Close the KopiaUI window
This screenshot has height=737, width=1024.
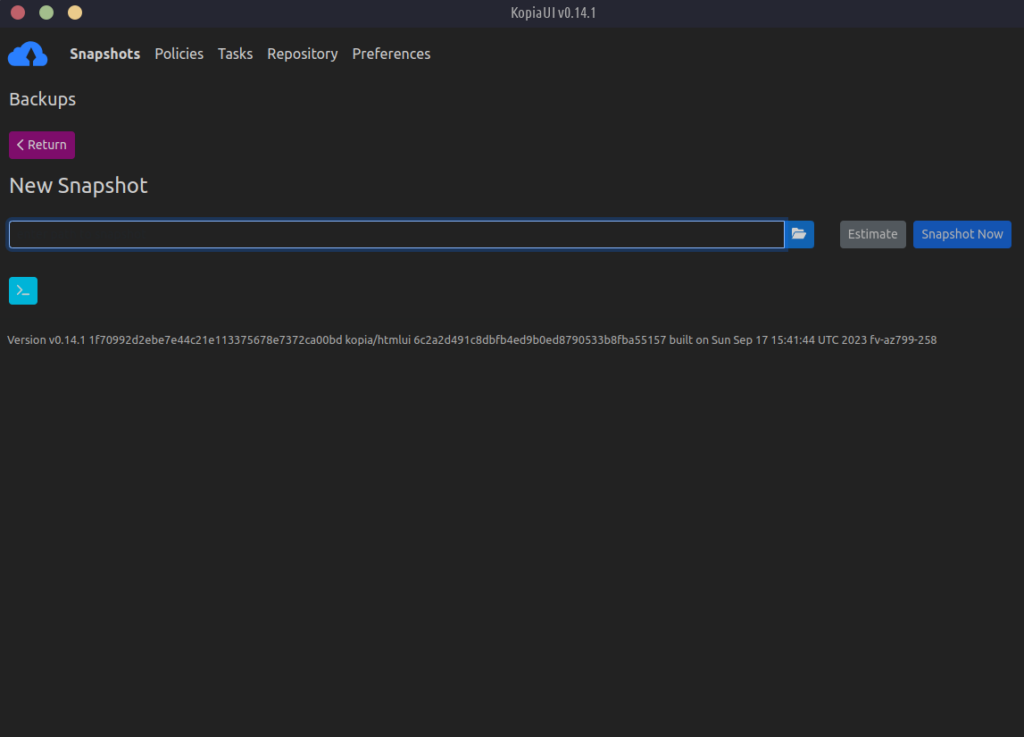pos(18,13)
